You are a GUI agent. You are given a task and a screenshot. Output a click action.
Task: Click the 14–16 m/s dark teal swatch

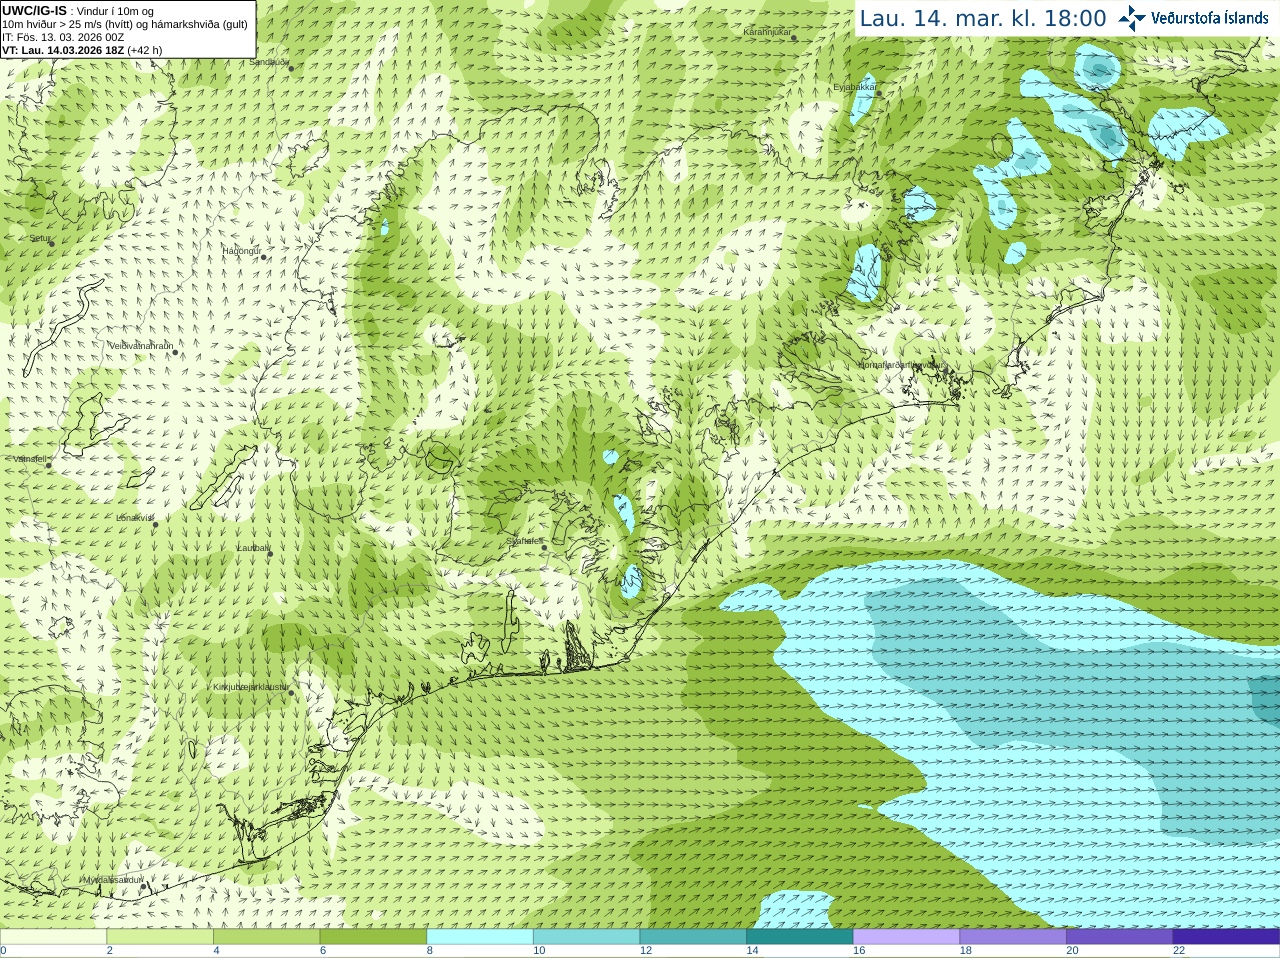[x=800, y=937]
